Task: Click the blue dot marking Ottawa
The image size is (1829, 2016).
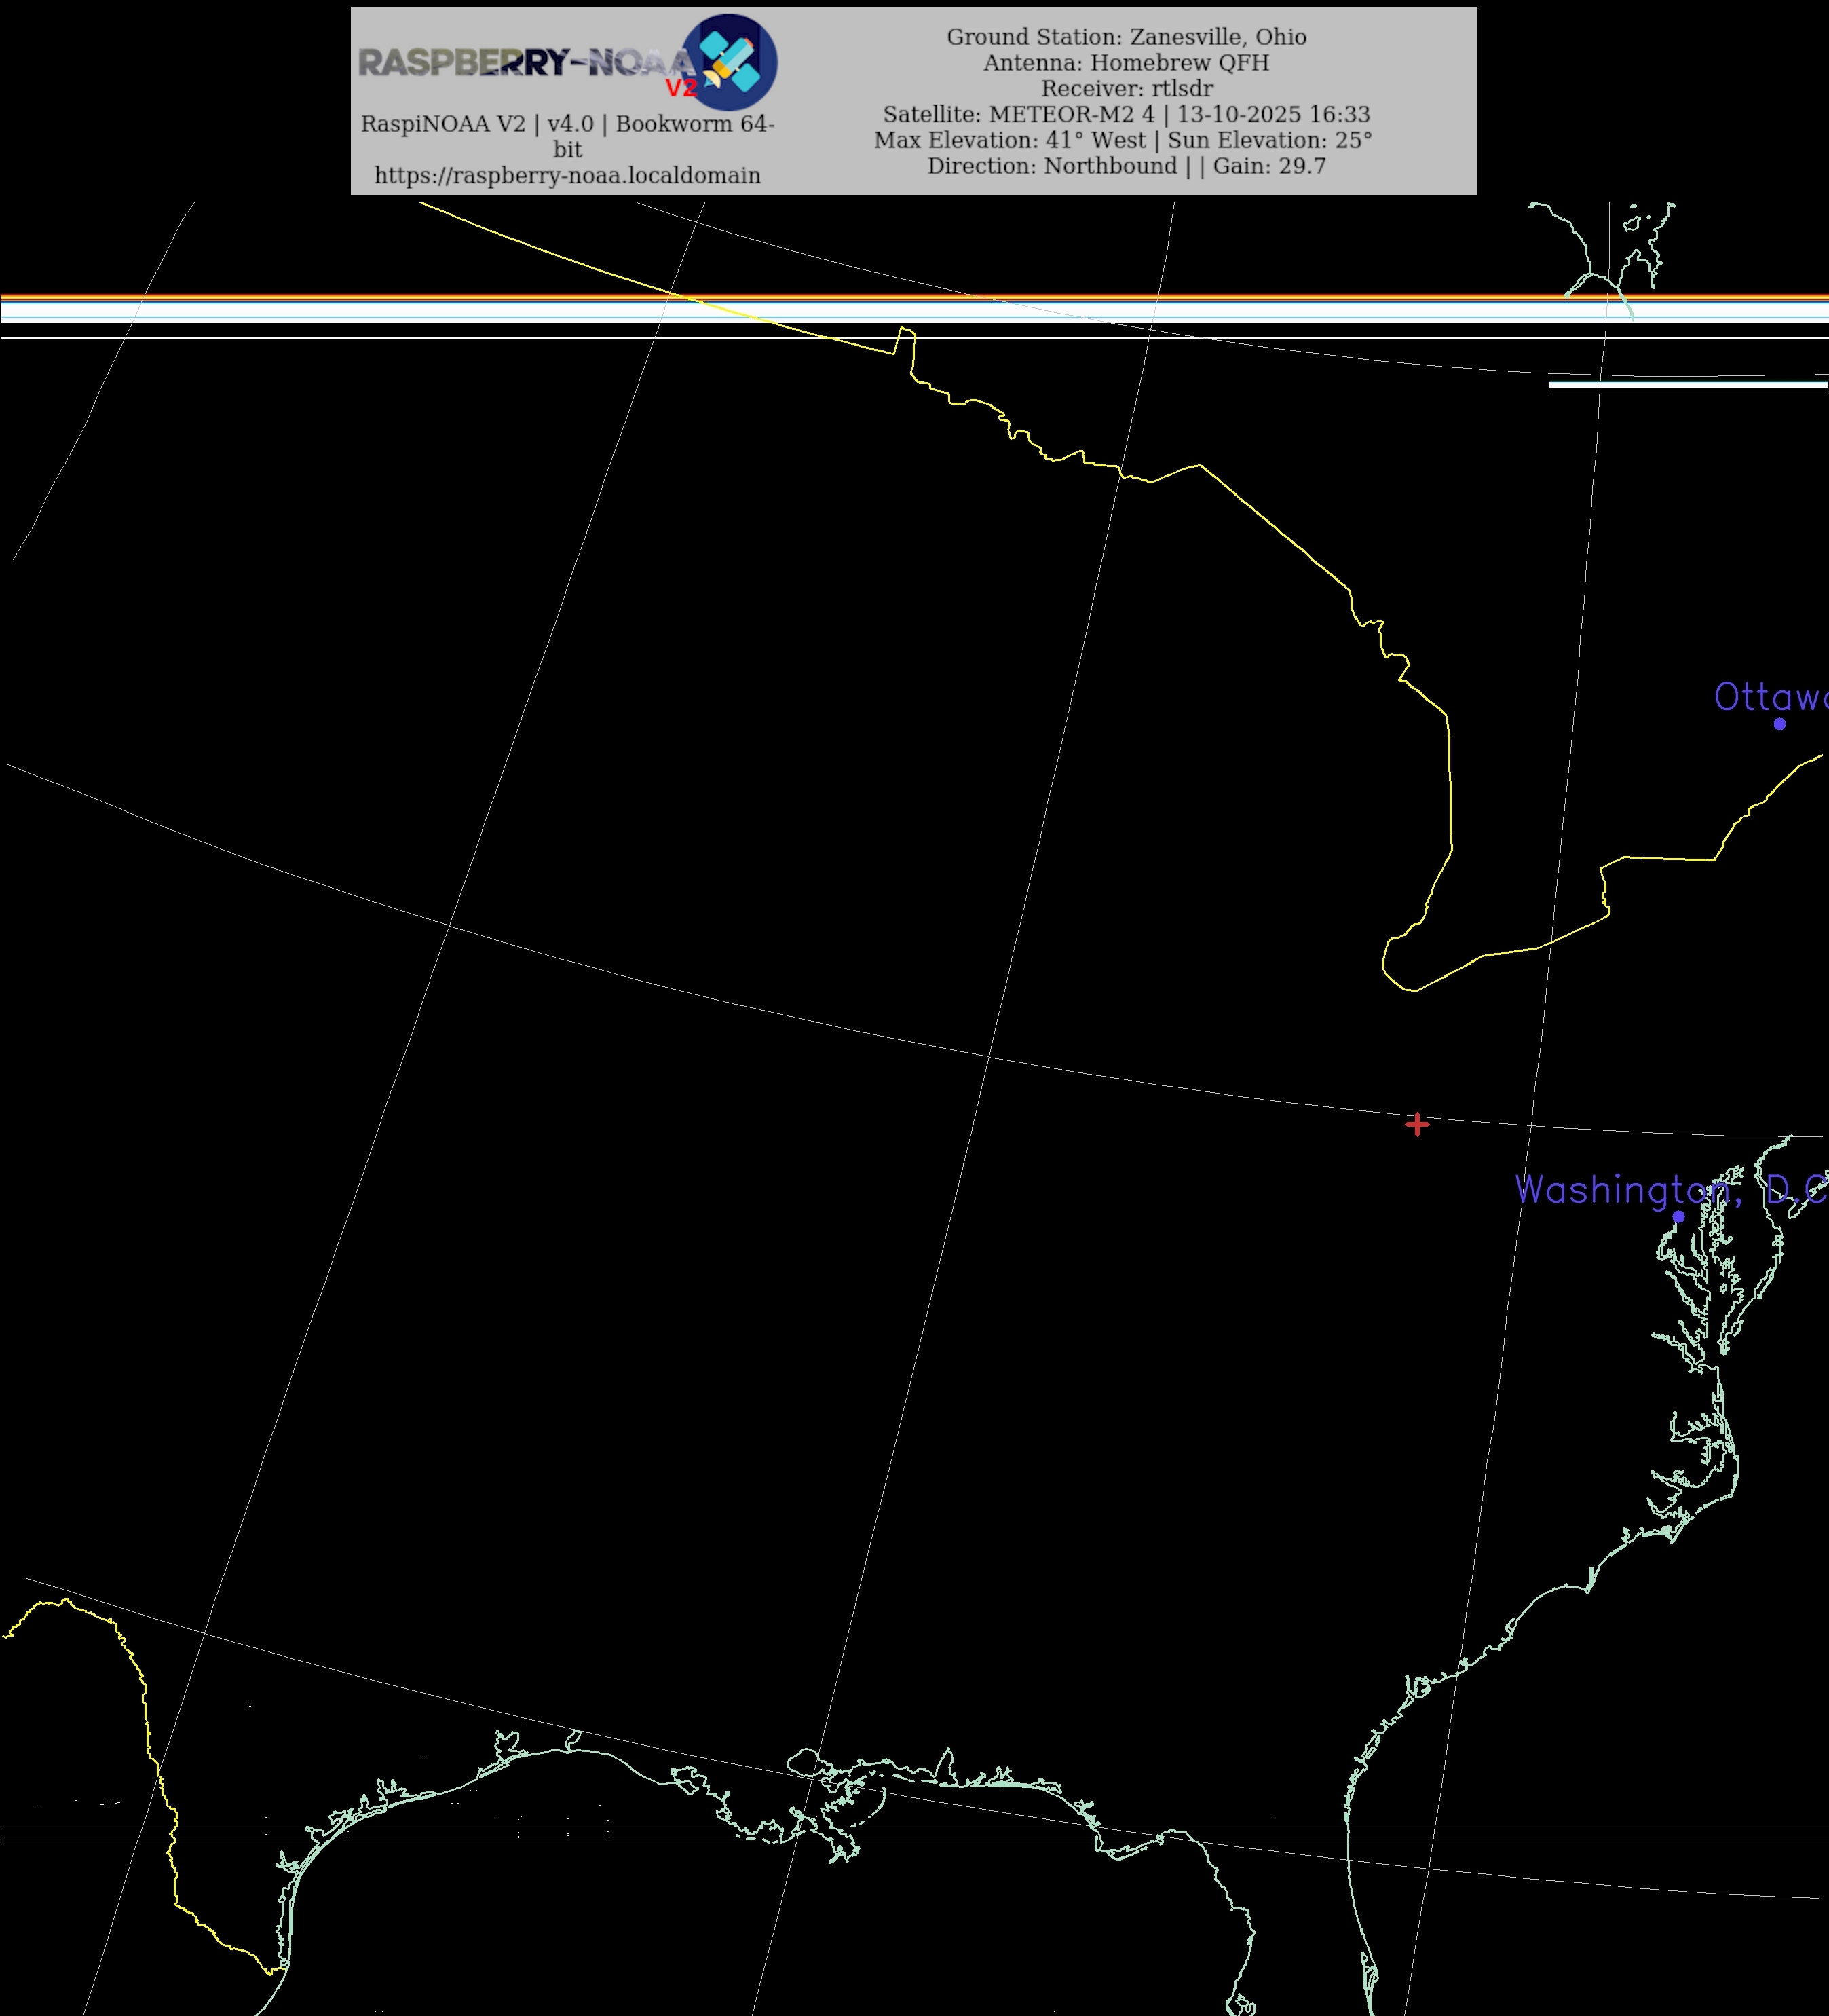Action: tap(1779, 724)
